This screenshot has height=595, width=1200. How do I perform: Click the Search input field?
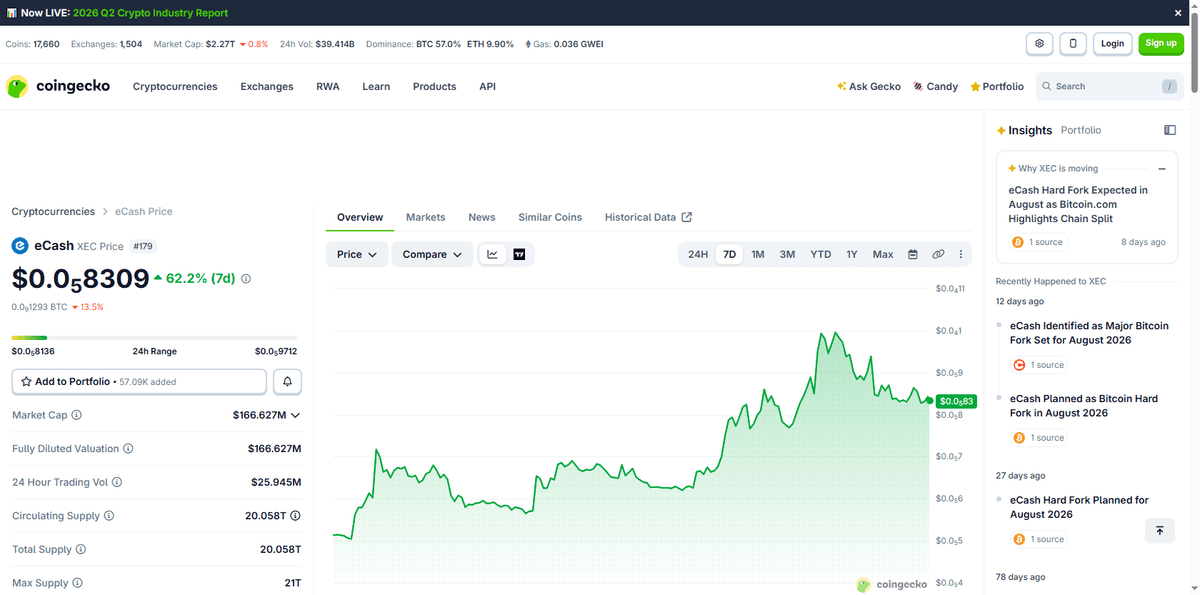1109,87
